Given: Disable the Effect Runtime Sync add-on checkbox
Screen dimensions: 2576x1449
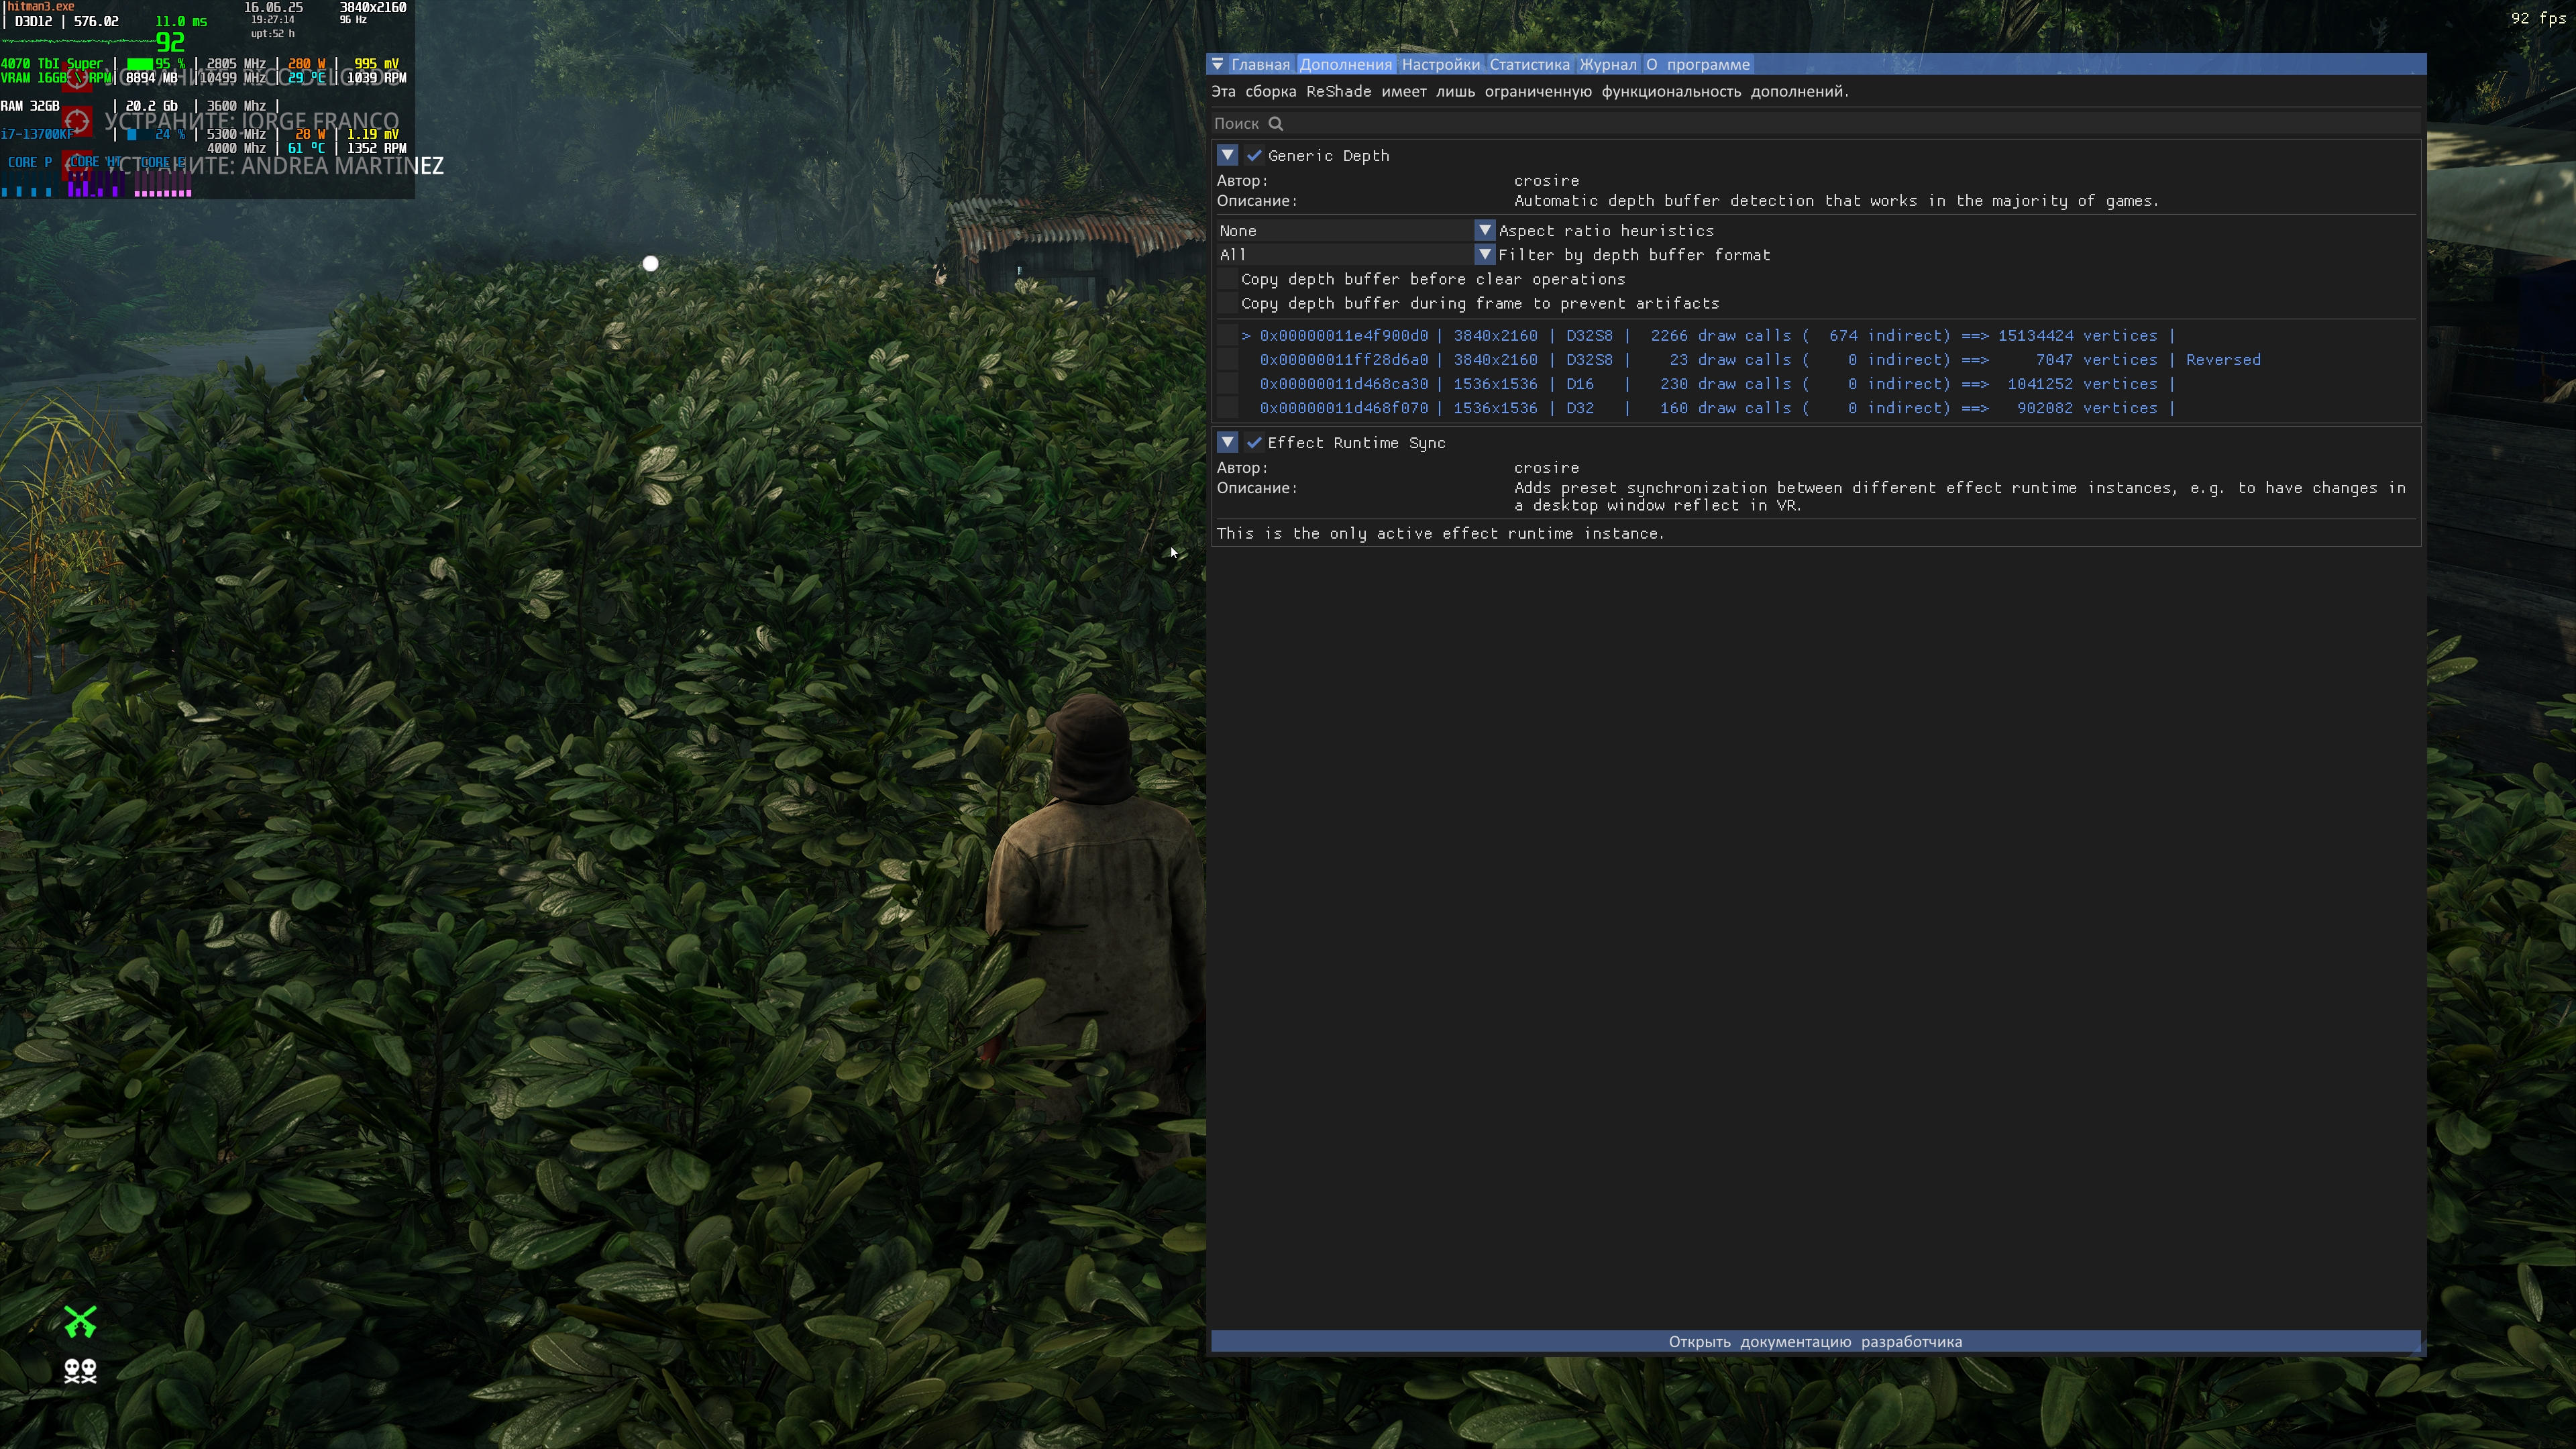Looking at the screenshot, I should [x=1254, y=442].
